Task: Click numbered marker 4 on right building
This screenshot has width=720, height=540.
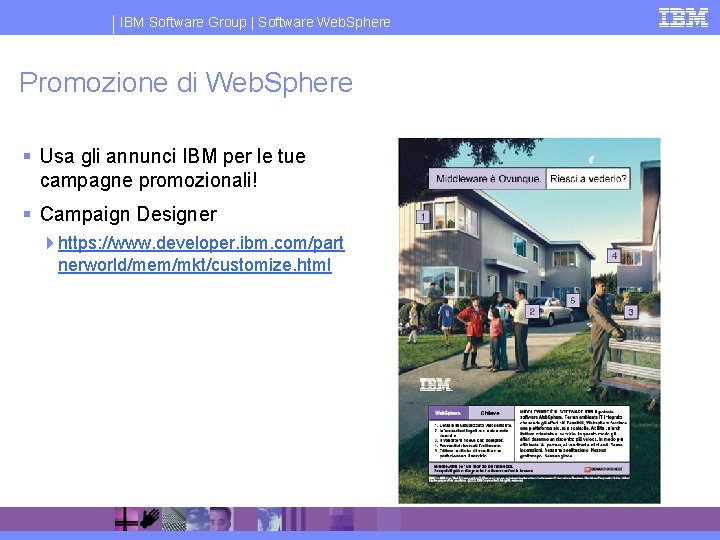Action: [x=614, y=255]
